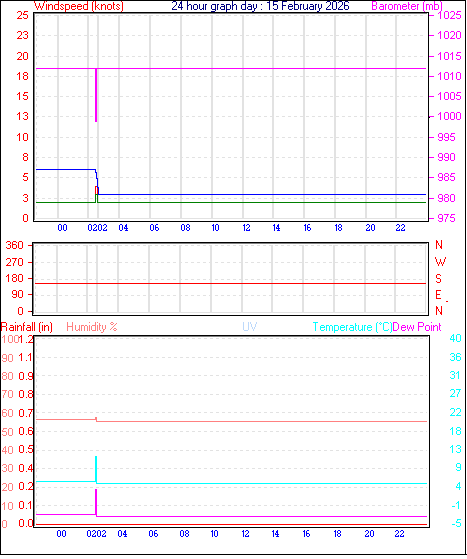Select the "Humidity %" legend label
Image resolution: width=467 pixels, height=559 pixels.
[92, 327]
